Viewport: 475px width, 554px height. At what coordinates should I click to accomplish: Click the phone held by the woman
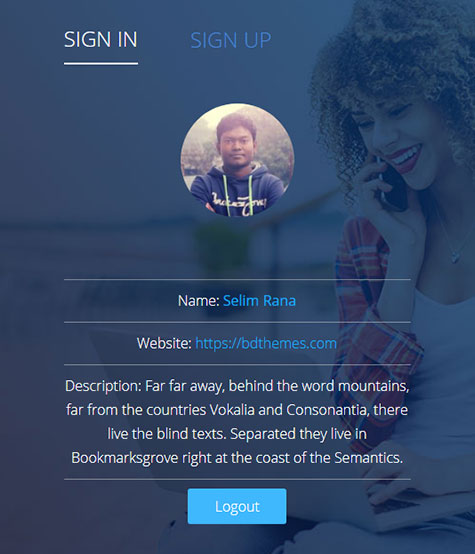point(392,184)
